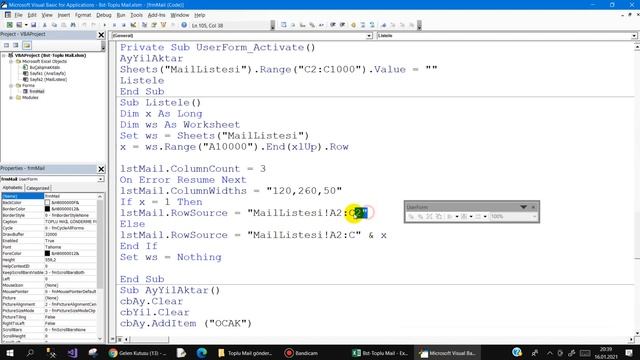Viewport: 640px width, 360px height.
Task: Click the Run Sub play icon
Action: tap(104, 25)
